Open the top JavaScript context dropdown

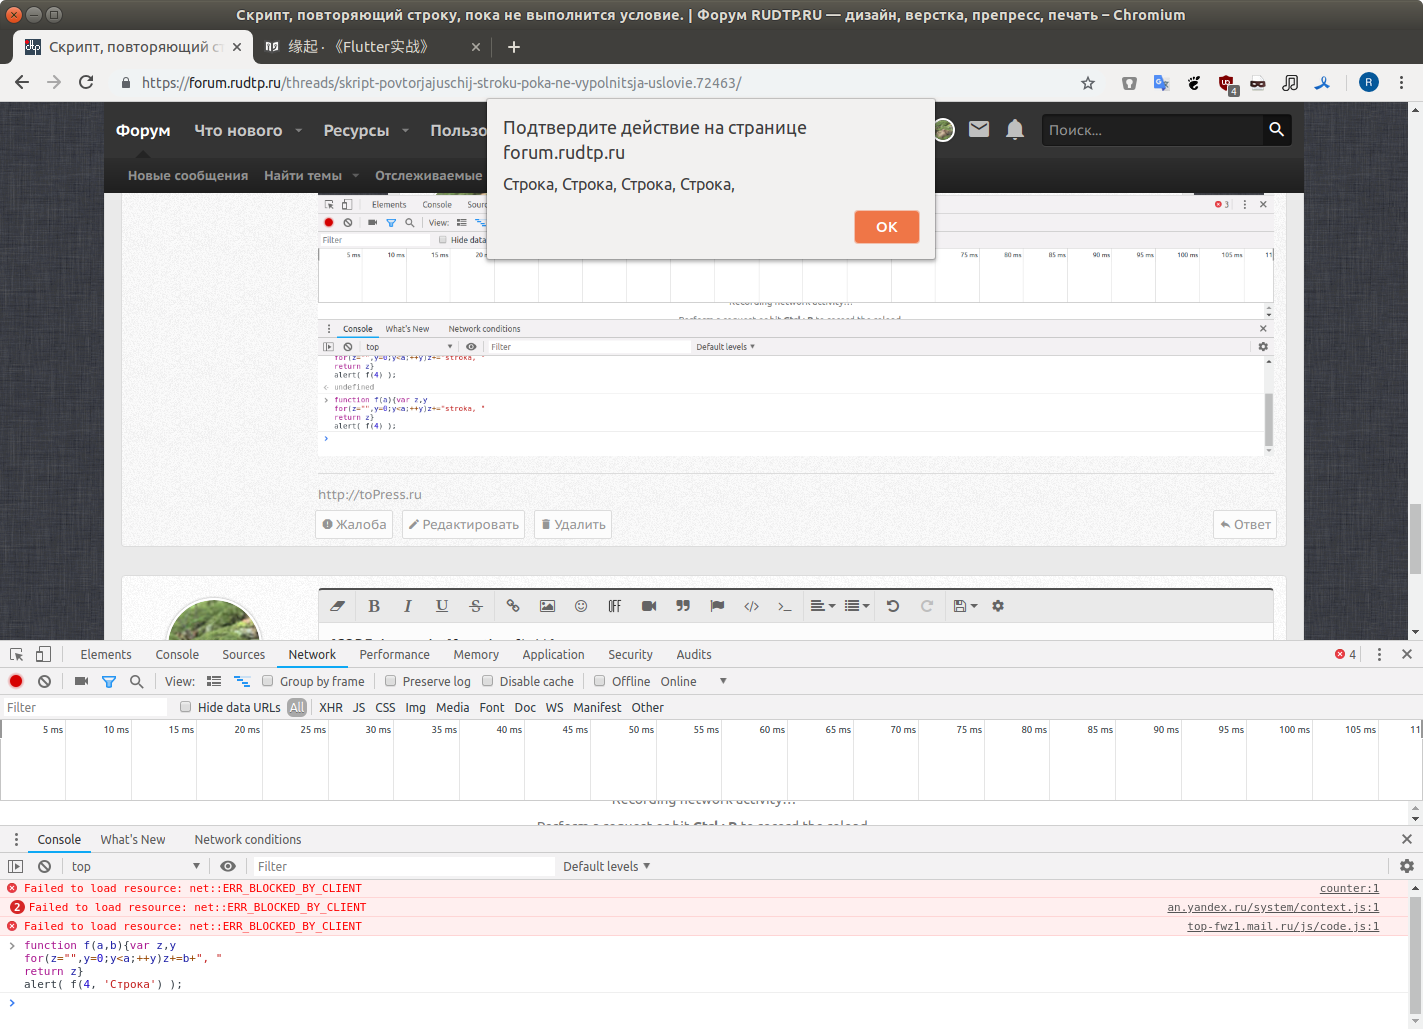(x=135, y=866)
